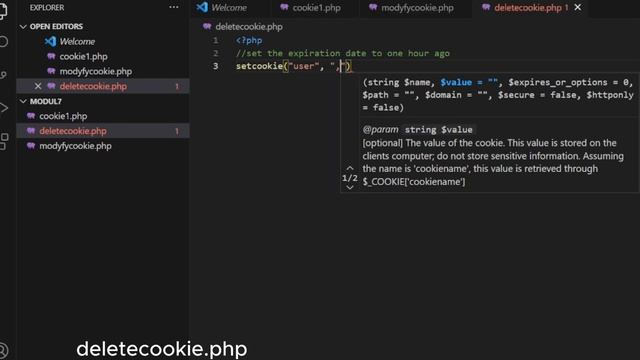Image resolution: width=640 pixels, height=360 pixels.
Task: Open the Run and Debug view
Action: (x=4, y=108)
